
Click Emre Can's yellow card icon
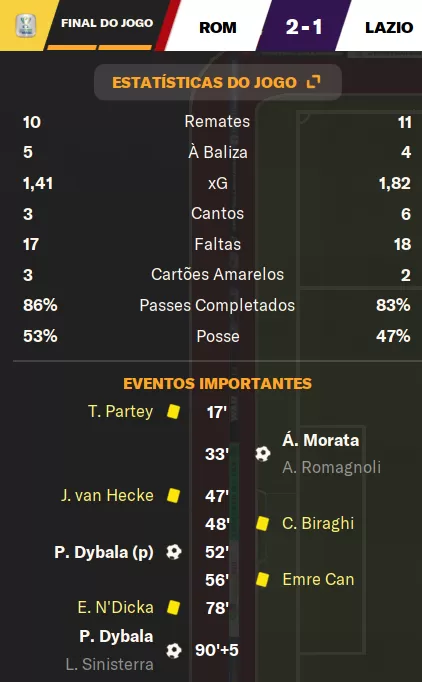pyautogui.click(x=262, y=579)
